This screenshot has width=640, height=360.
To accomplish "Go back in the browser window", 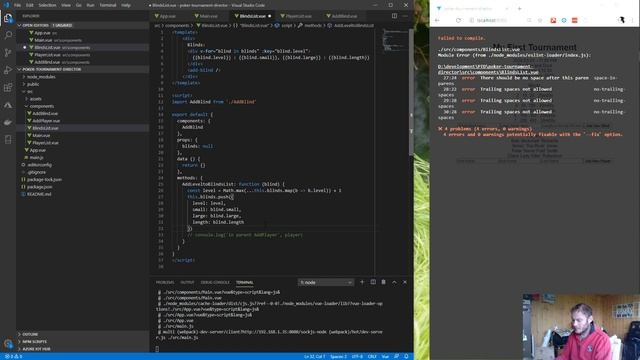I will coord(438,20).
